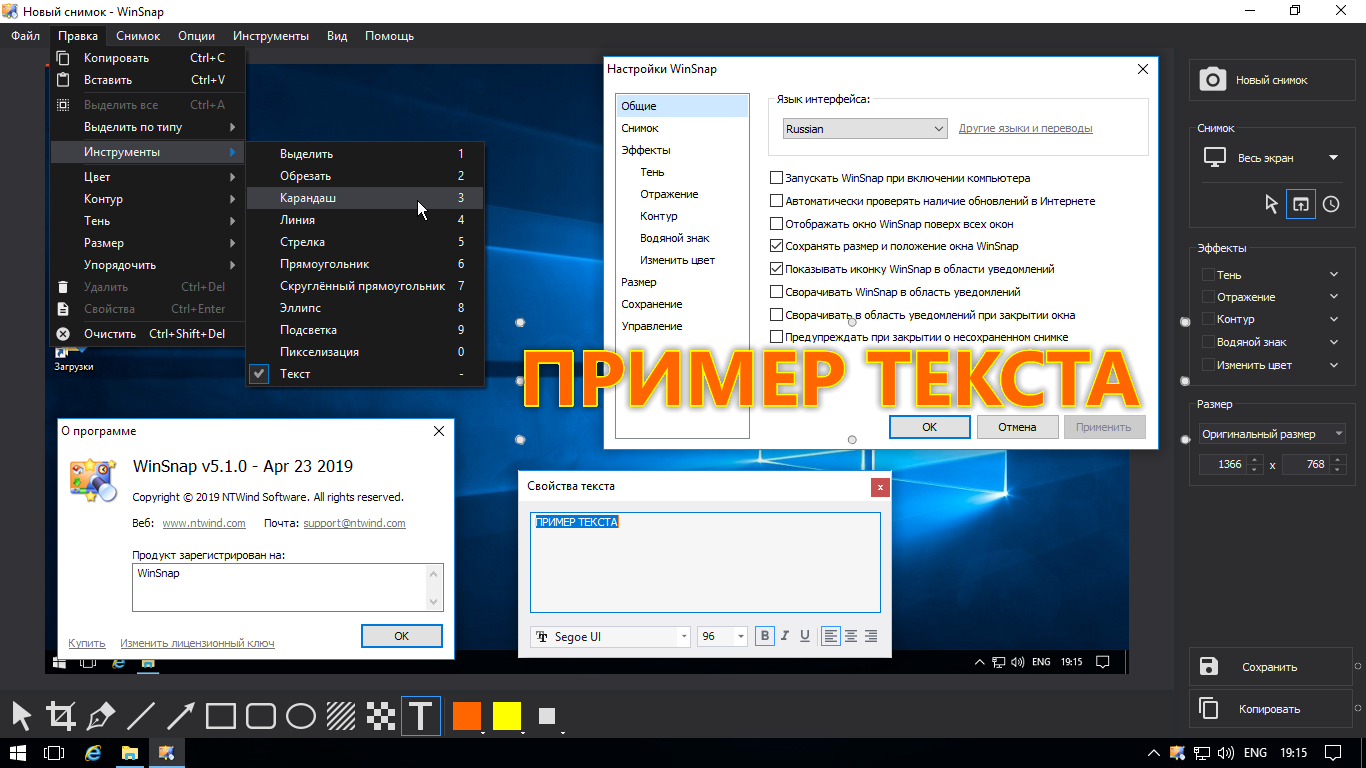Check 'Запускать WinSnap при включении компьютера'
Image resolution: width=1366 pixels, height=768 pixels.
click(x=777, y=178)
